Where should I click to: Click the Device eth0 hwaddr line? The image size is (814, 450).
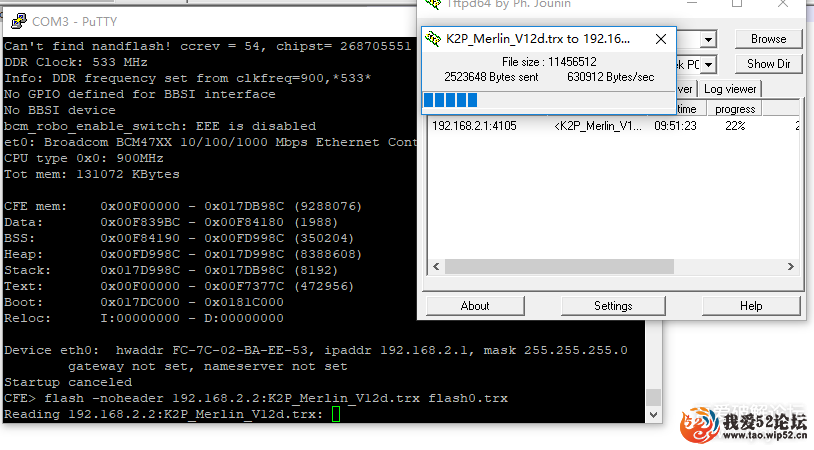[x=316, y=350]
